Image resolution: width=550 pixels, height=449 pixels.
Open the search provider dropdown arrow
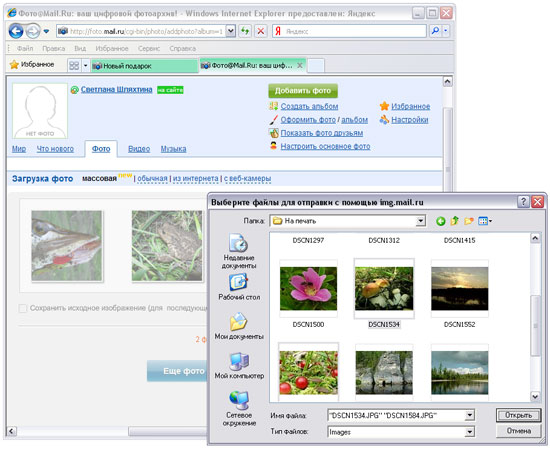(445, 32)
